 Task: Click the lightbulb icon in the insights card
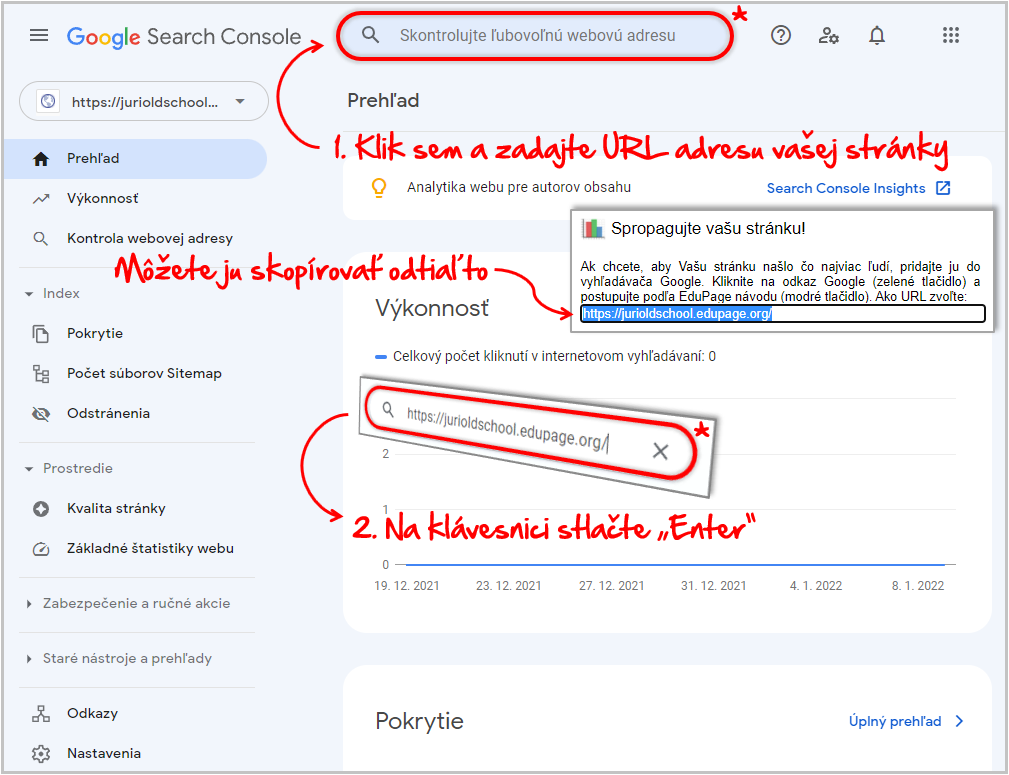379,188
